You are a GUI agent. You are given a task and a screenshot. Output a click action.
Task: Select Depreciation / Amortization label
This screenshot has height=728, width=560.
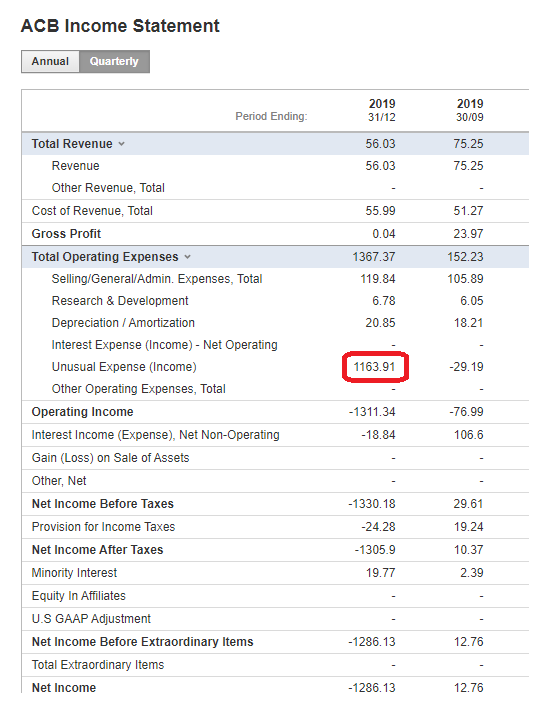tap(123, 323)
